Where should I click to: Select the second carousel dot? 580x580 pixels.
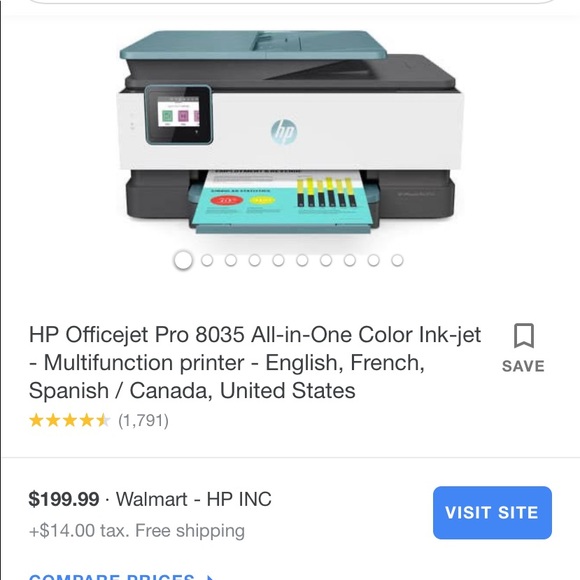[207, 260]
